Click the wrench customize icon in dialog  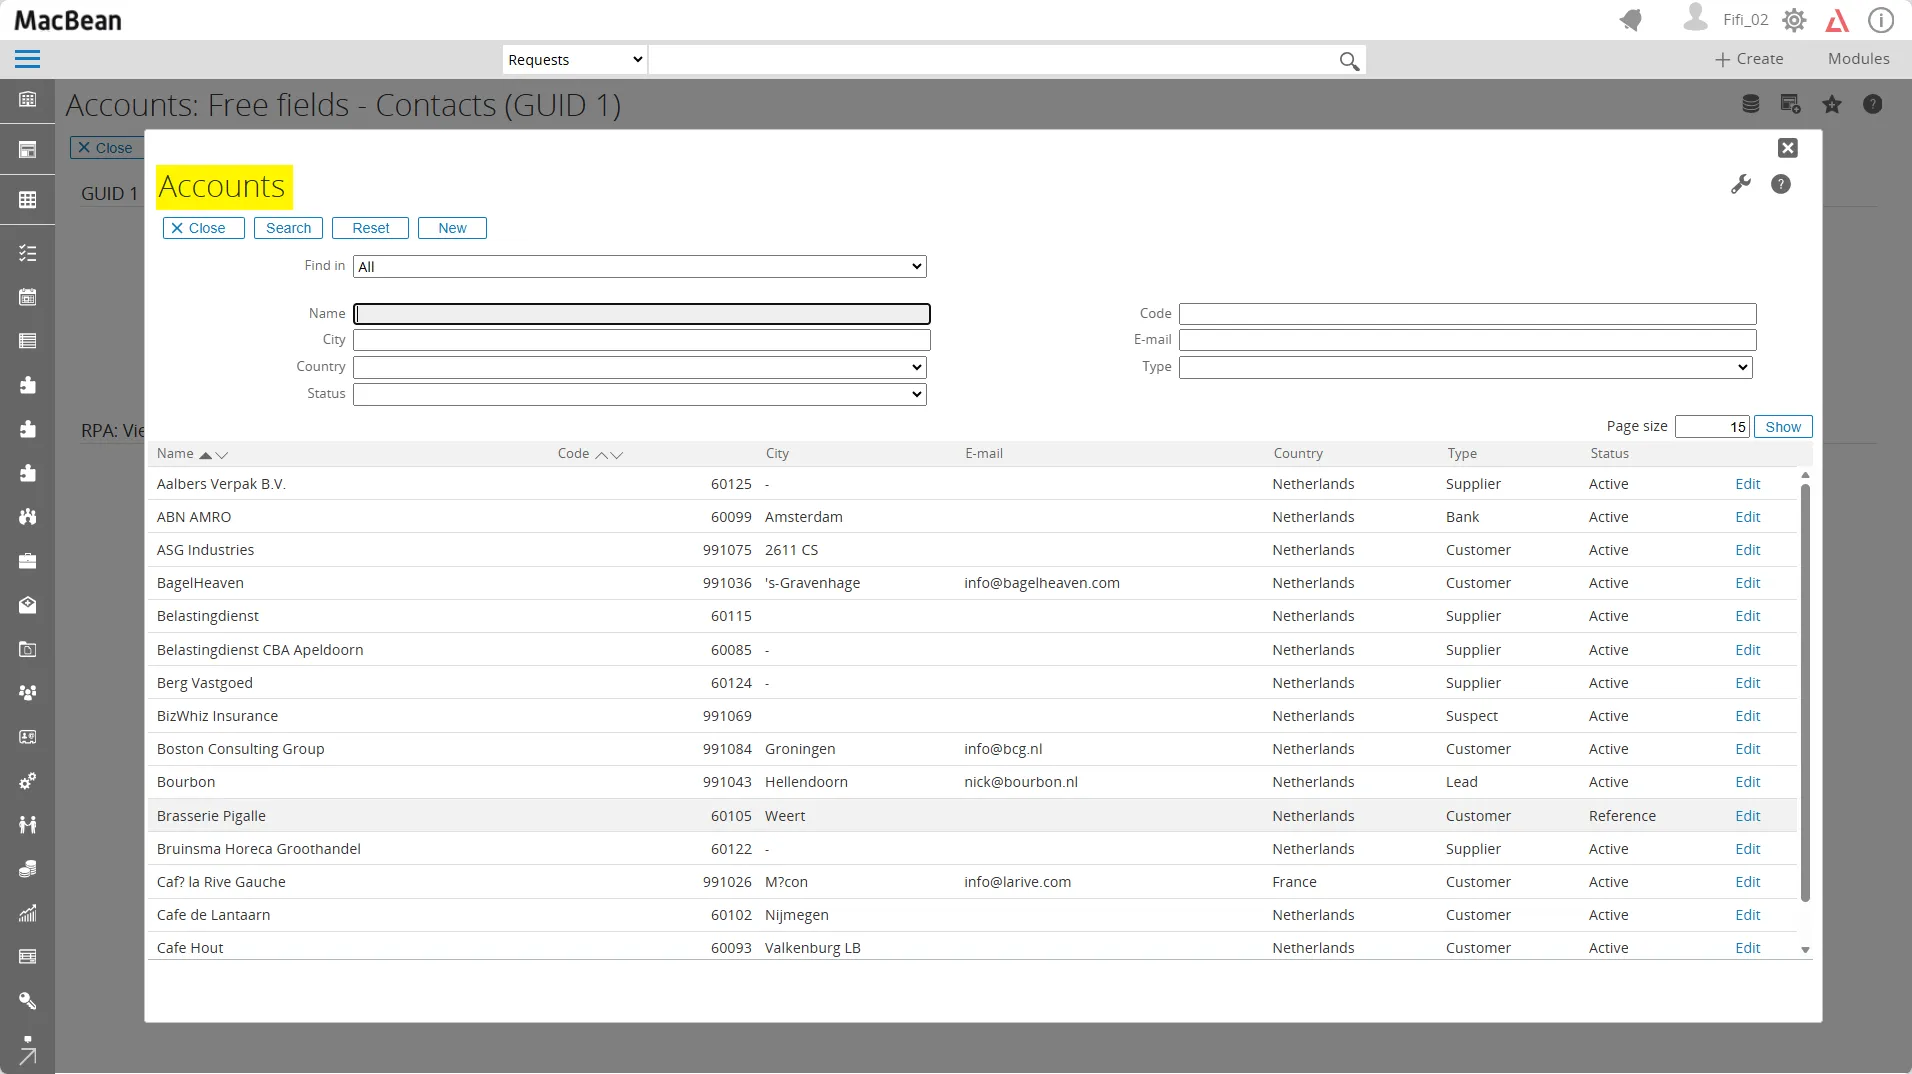[1741, 184]
